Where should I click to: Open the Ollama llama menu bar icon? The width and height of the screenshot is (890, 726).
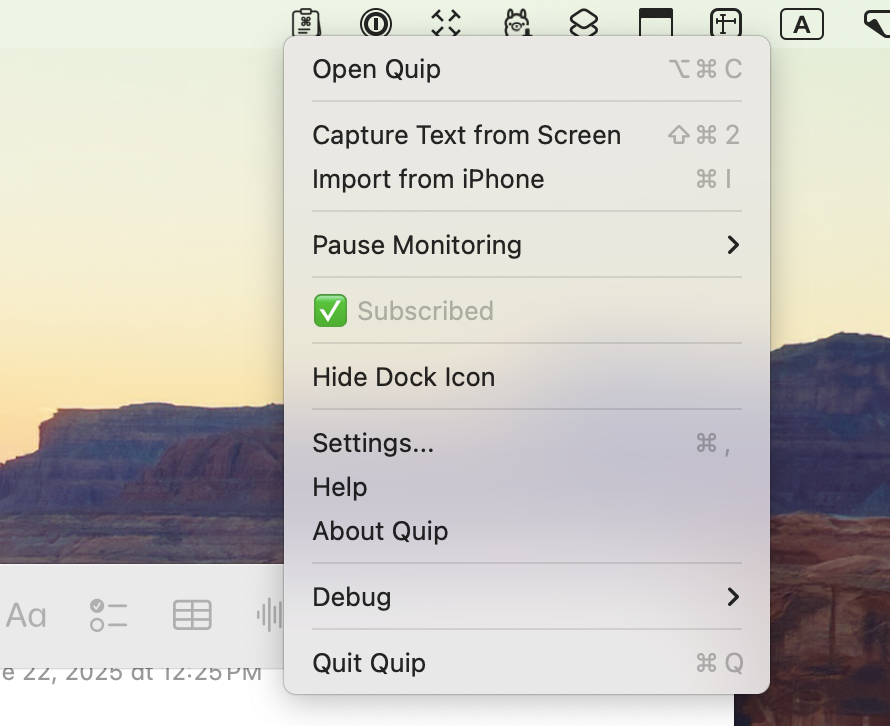coord(517,23)
